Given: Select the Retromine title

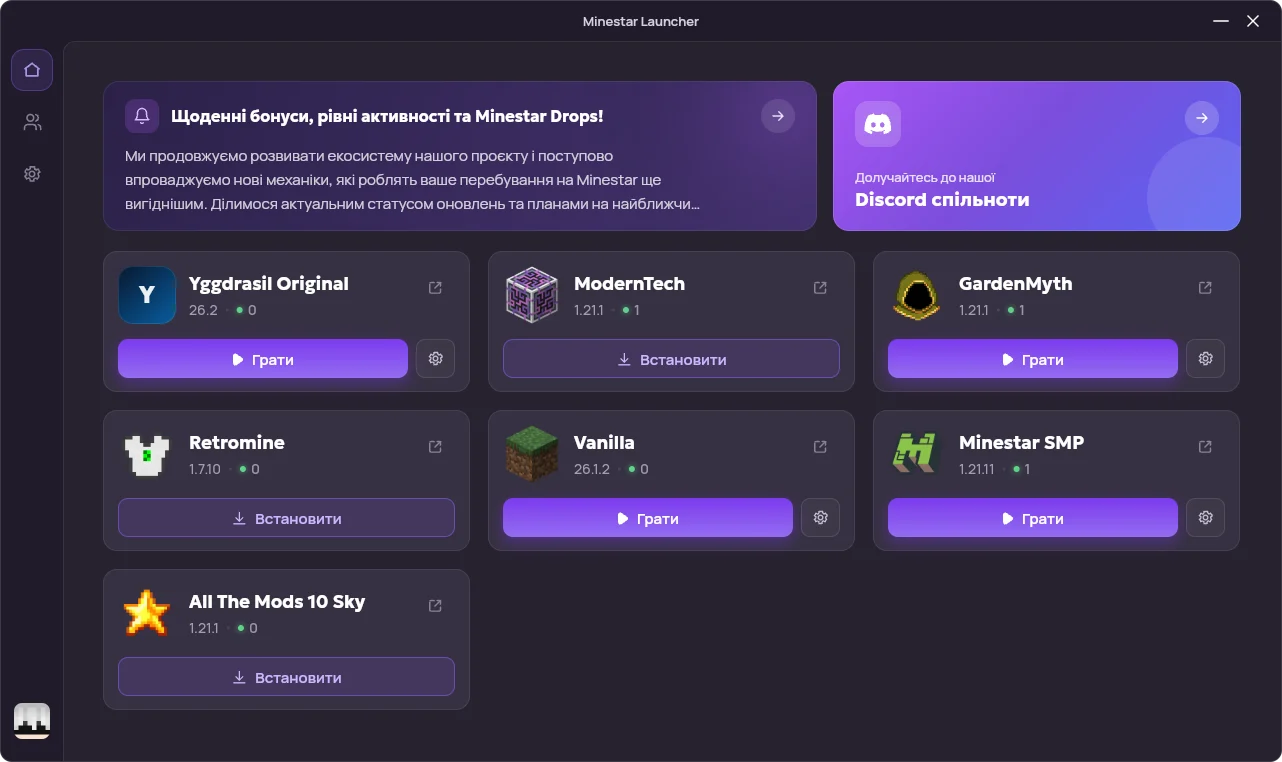Looking at the screenshot, I should click(x=237, y=442).
